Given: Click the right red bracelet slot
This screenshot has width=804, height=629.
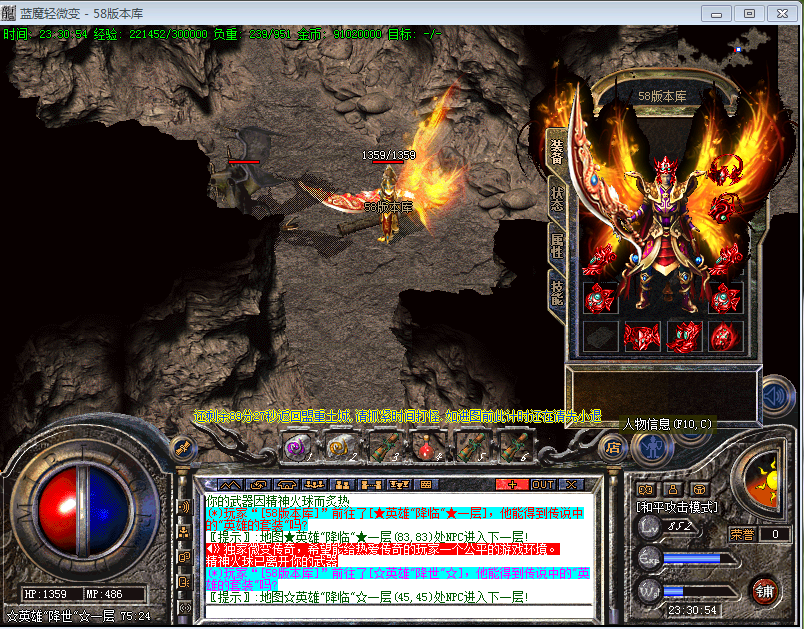Looking at the screenshot, I should click(x=726, y=259).
